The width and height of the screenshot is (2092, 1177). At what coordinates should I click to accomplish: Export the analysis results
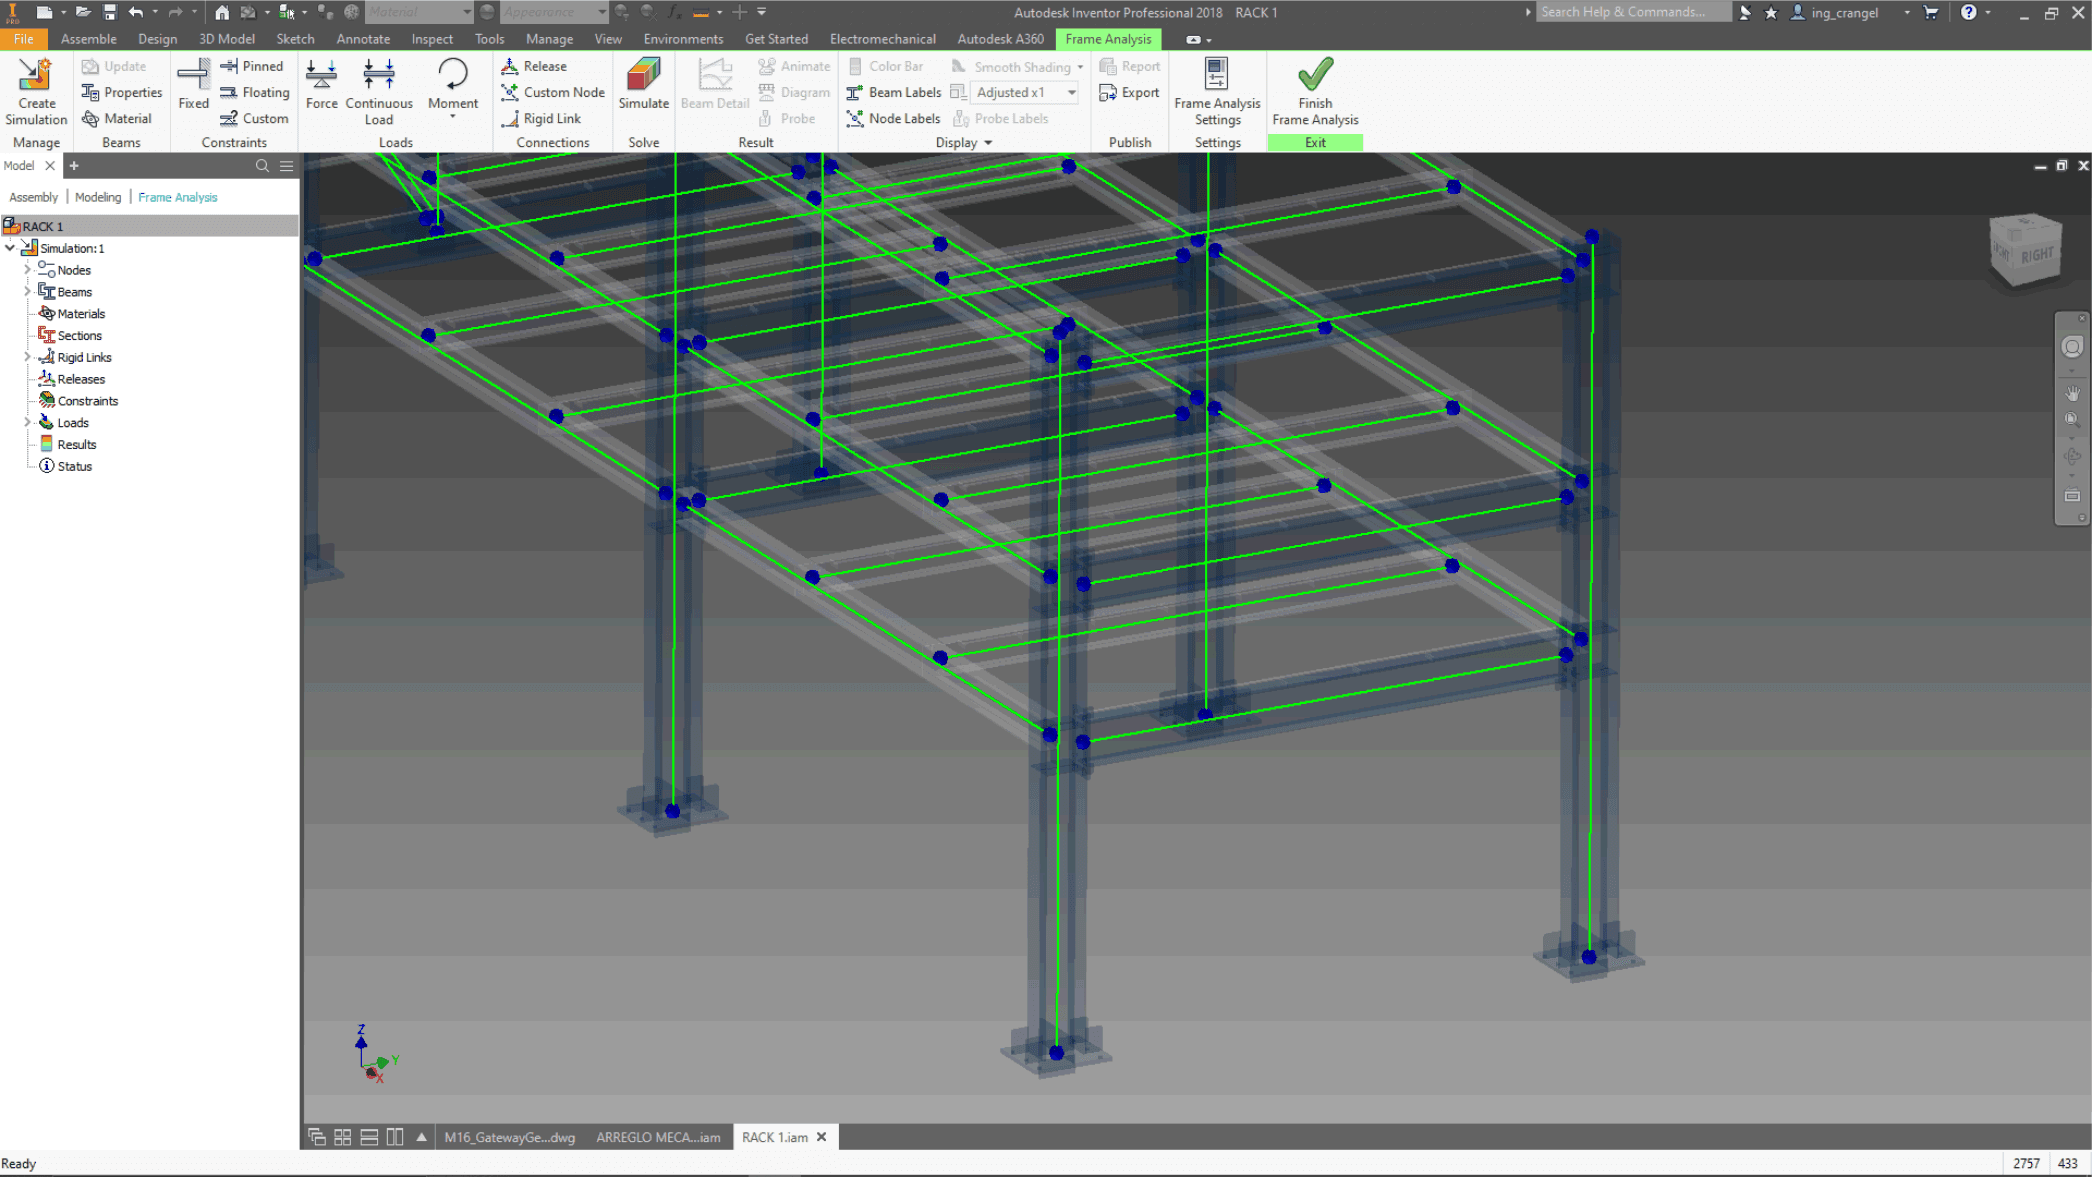point(1130,92)
